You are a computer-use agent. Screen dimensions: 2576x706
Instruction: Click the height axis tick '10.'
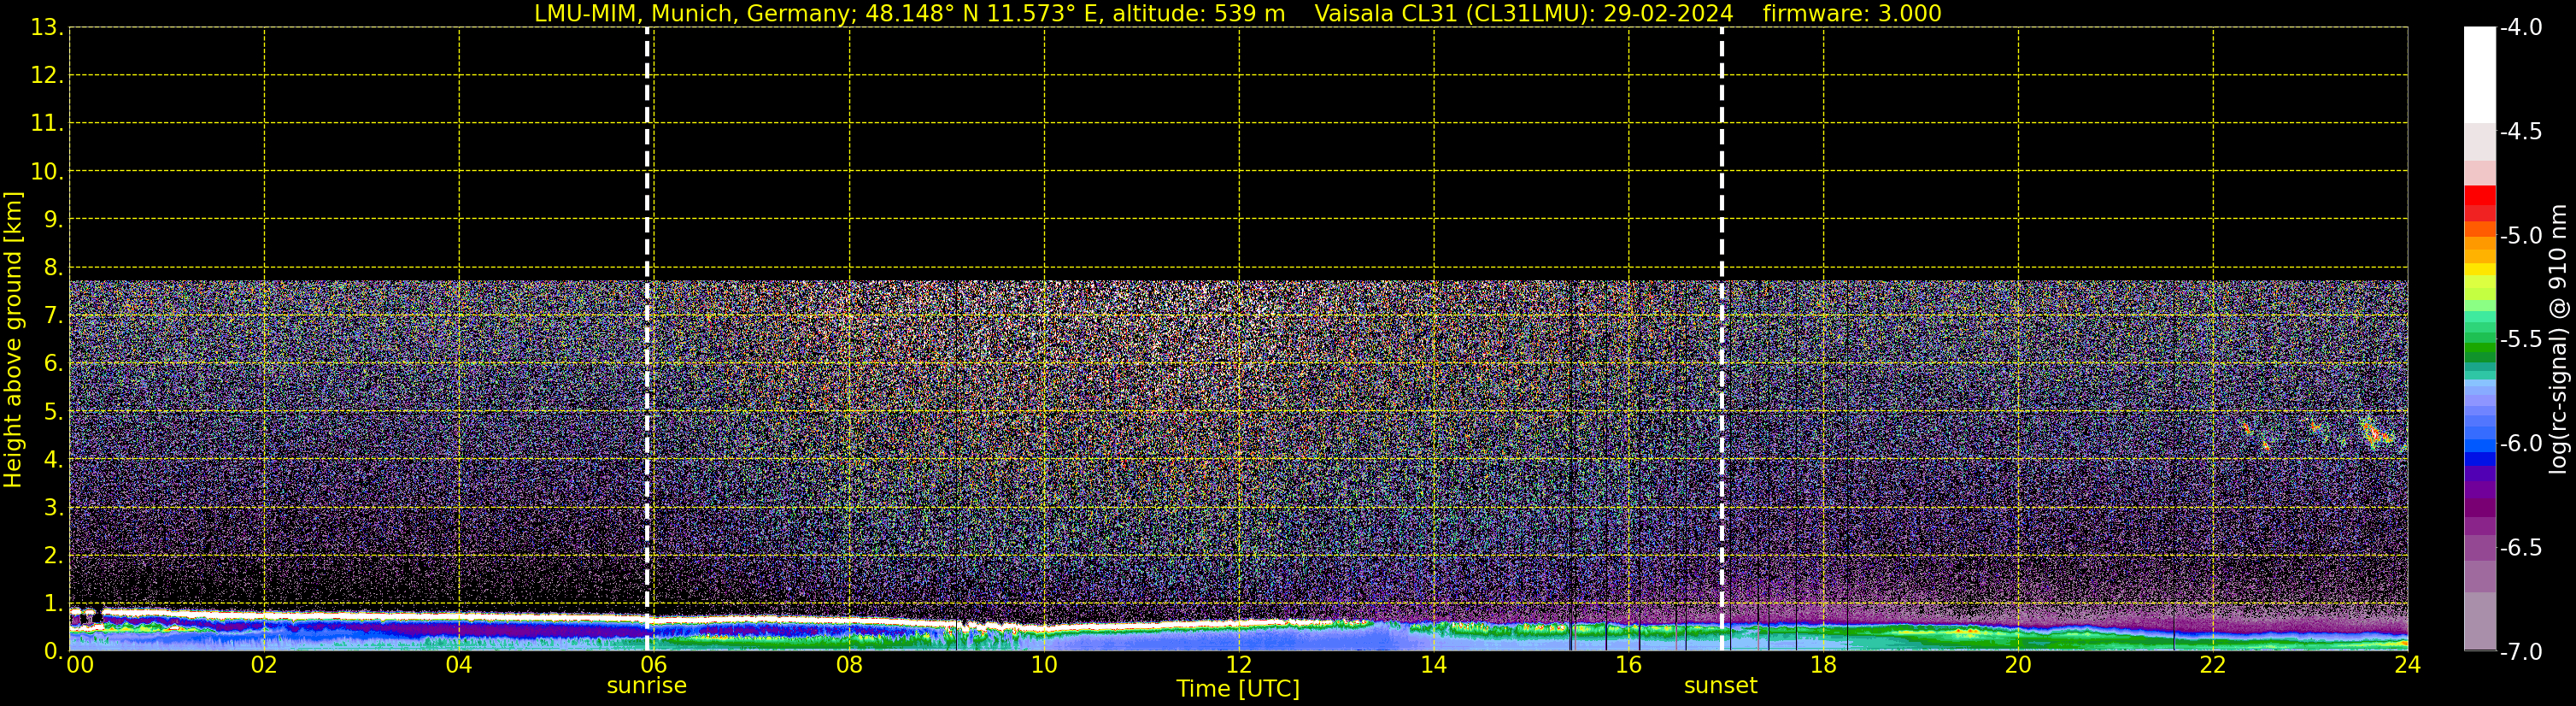pyautogui.click(x=47, y=171)
